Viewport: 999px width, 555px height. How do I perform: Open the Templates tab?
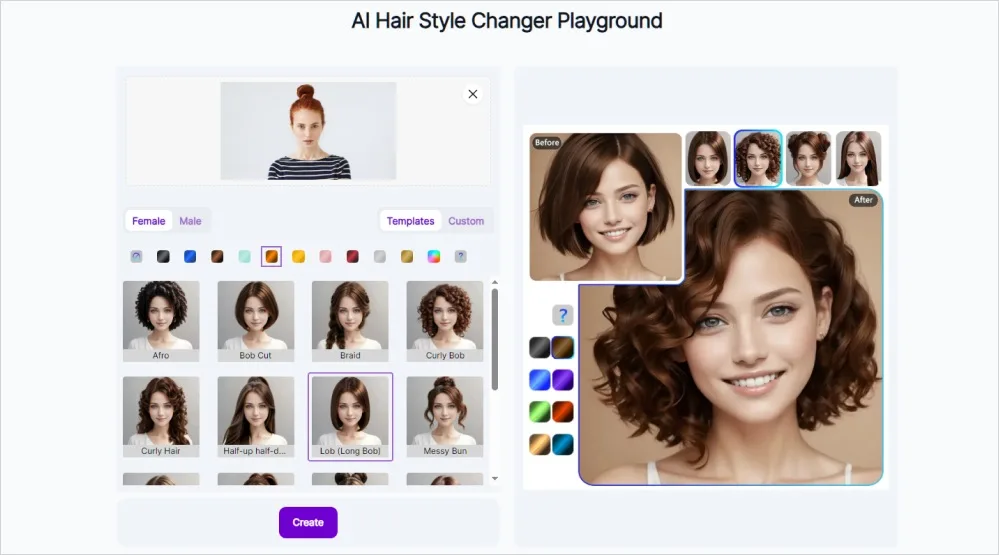(x=410, y=221)
